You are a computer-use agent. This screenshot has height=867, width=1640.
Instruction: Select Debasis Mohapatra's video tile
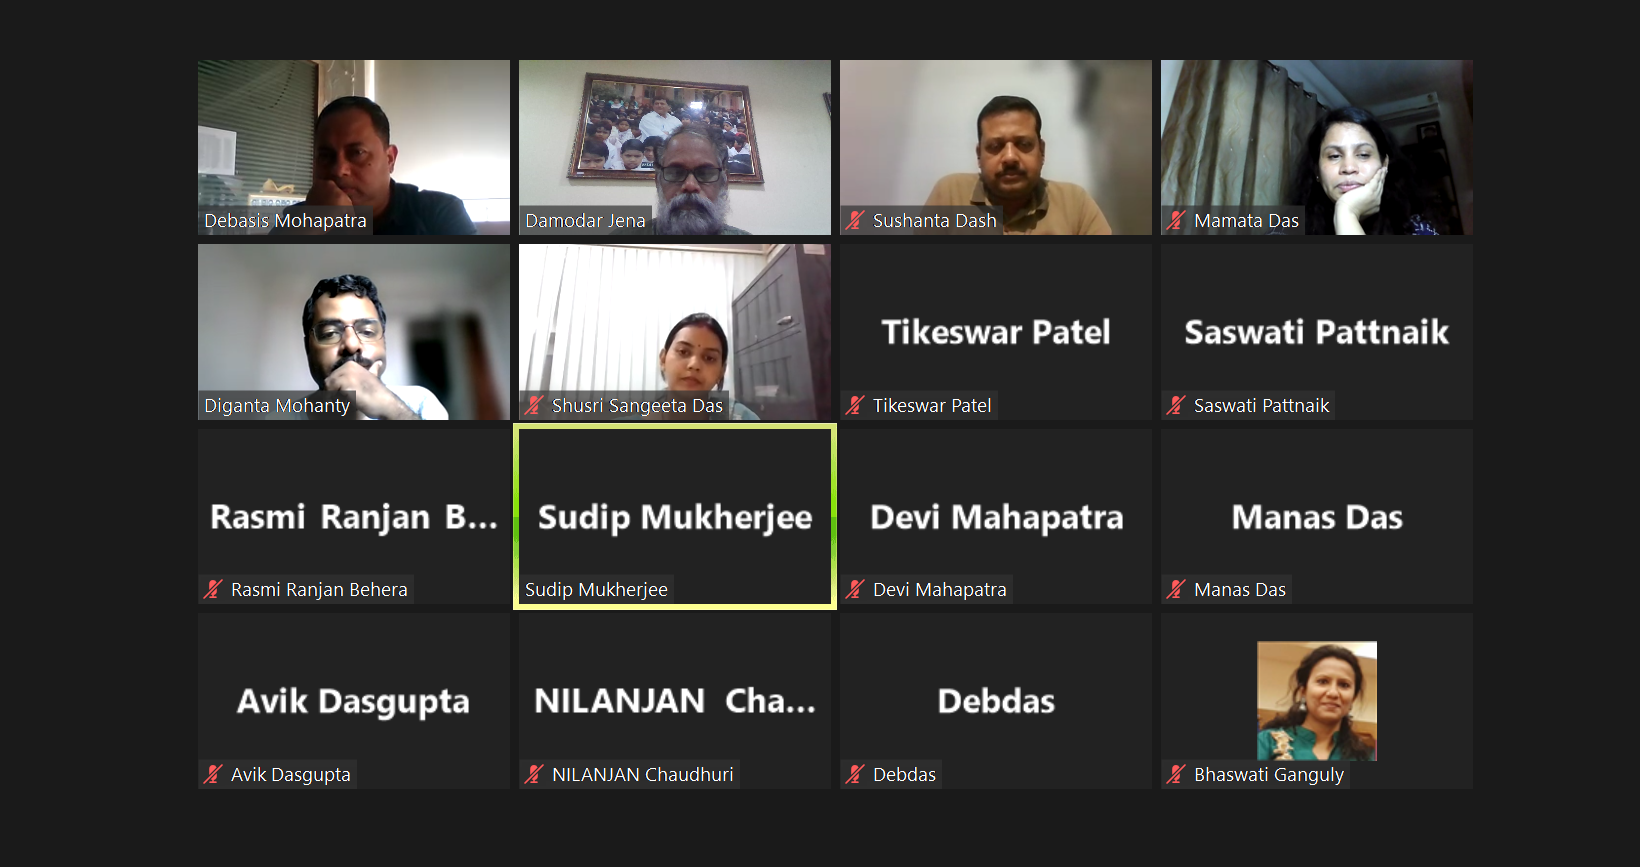click(x=354, y=147)
